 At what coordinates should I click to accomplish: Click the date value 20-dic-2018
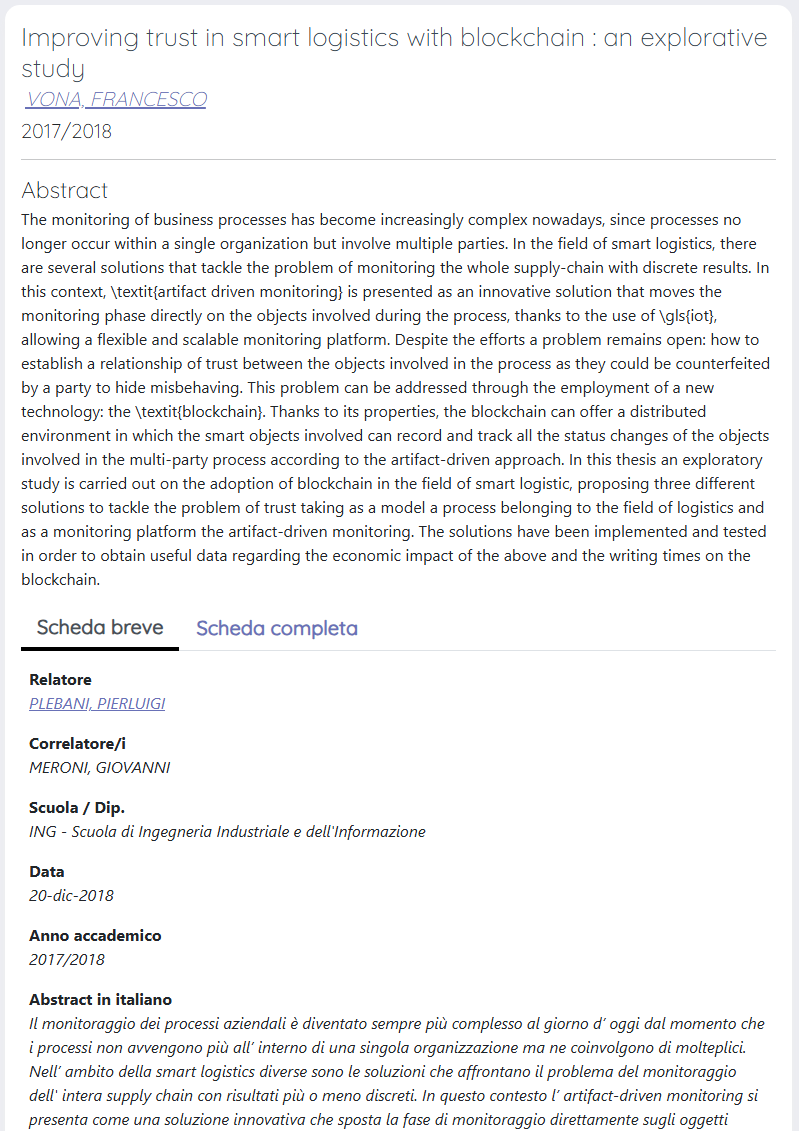click(71, 896)
